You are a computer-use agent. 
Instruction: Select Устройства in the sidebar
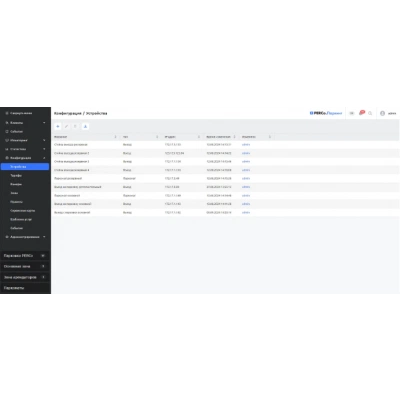click(x=25, y=167)
